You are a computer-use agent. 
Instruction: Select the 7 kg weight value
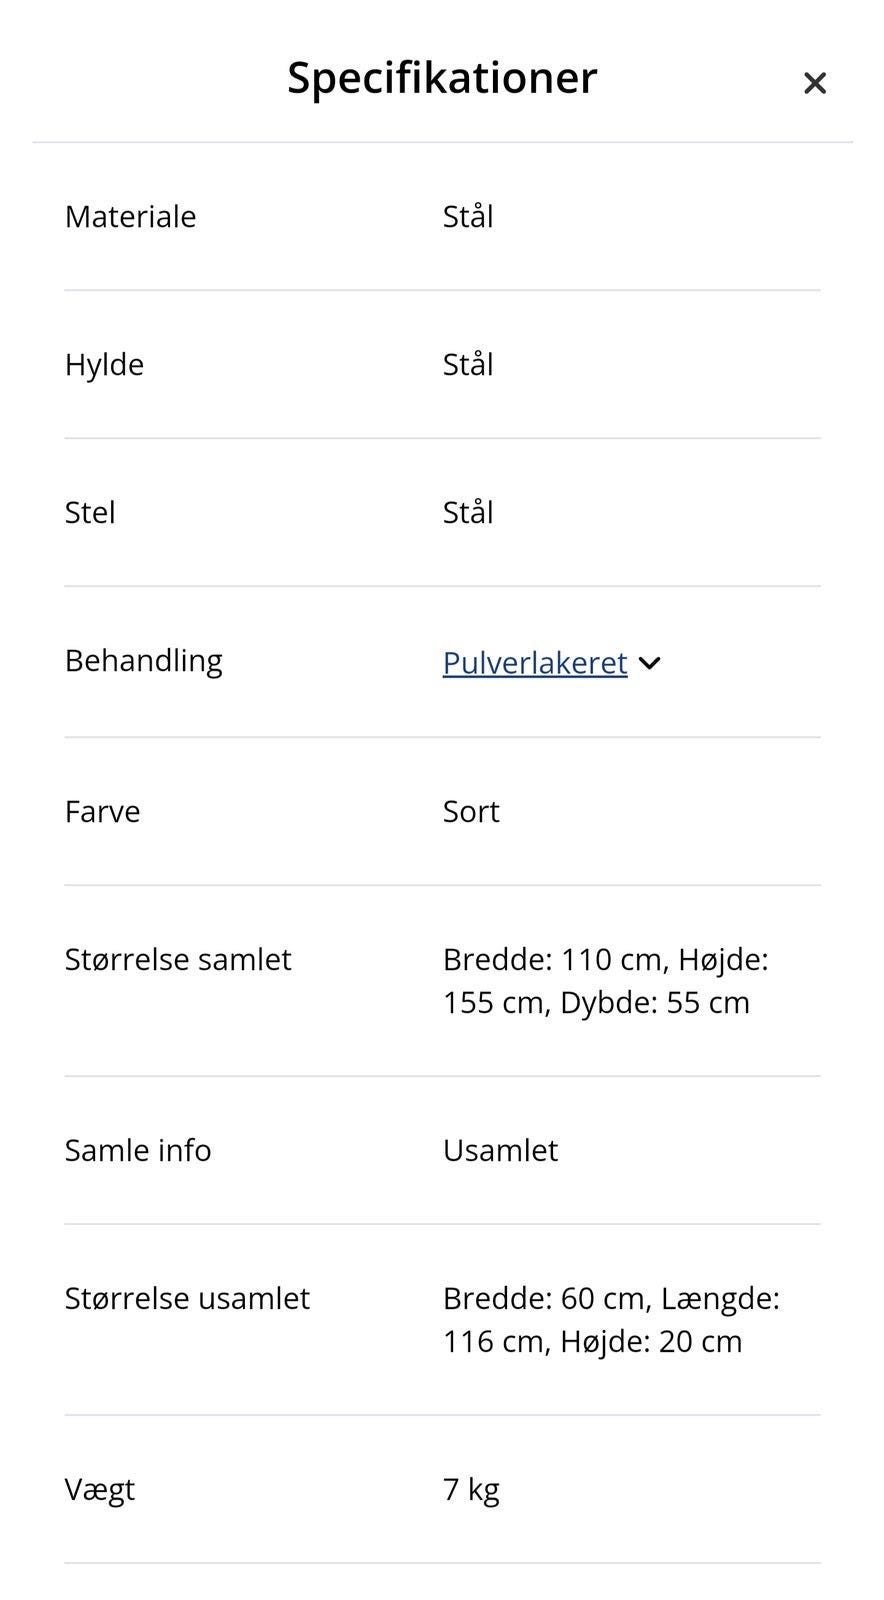[470, 1489]
